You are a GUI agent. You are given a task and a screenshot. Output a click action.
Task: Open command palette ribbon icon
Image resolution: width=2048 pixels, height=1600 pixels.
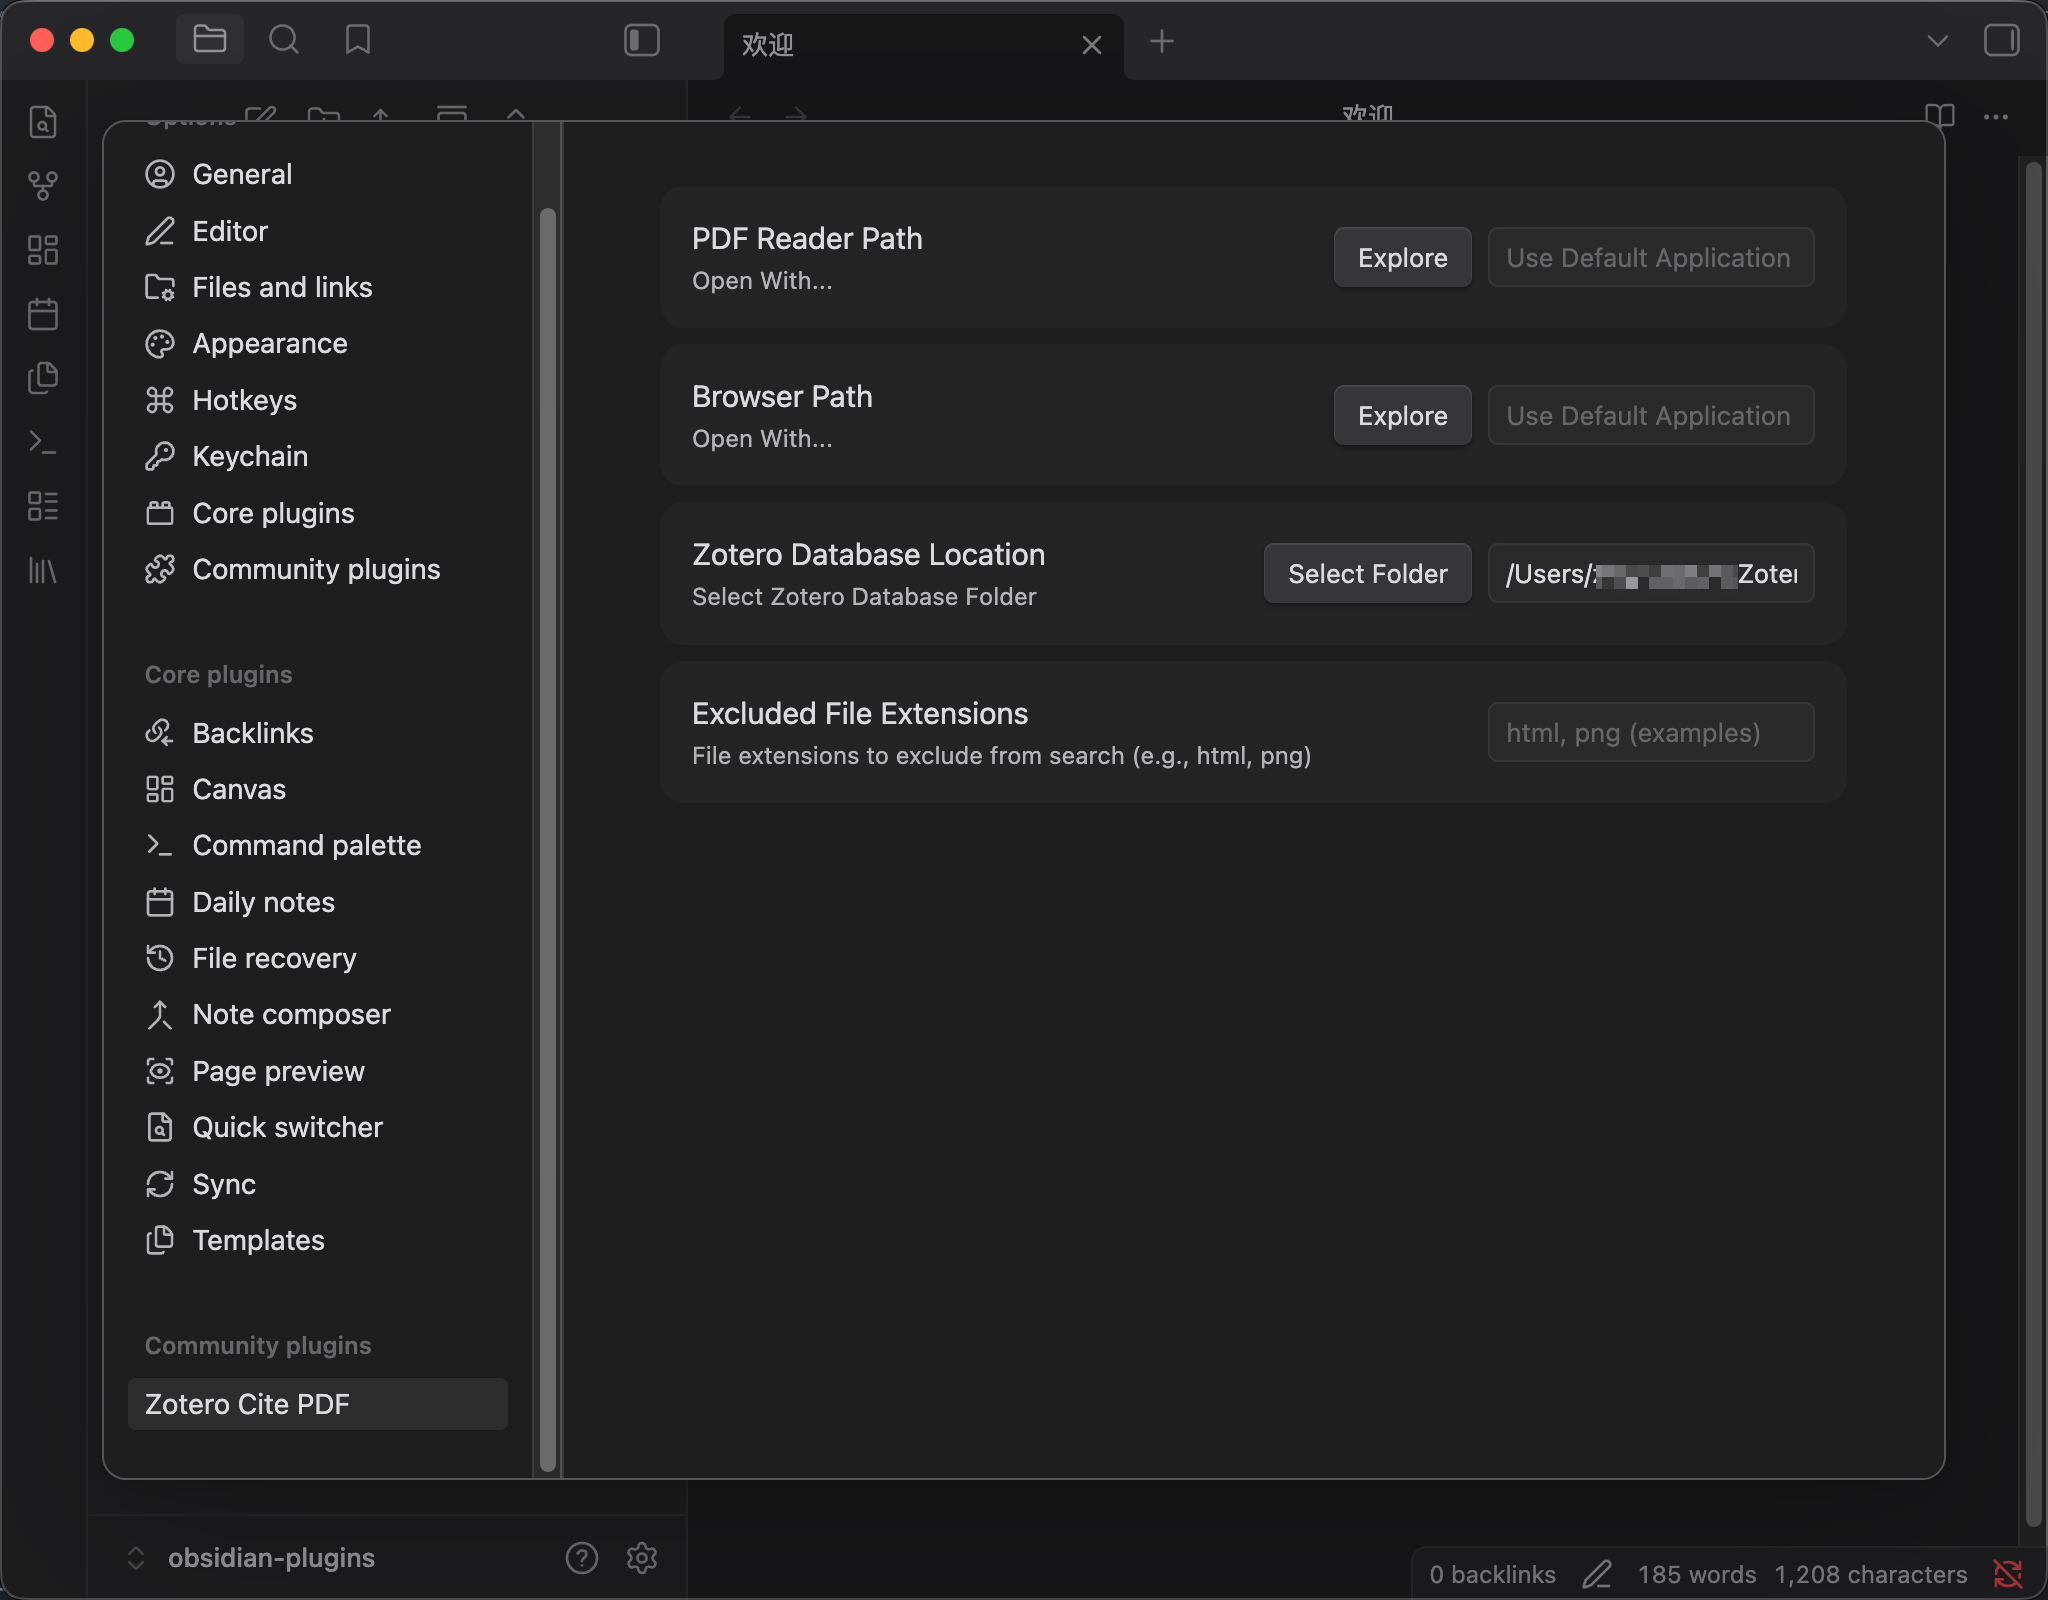pyautogui.click(x=43, y=442)
